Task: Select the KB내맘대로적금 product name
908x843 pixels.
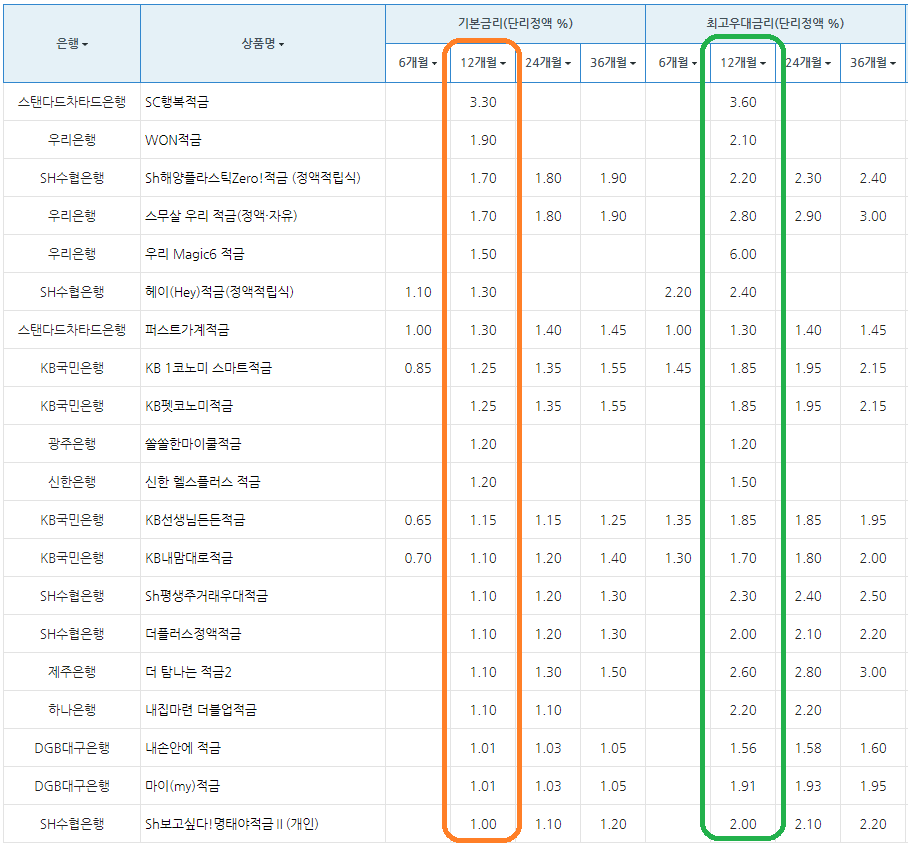Action: (189, 558)
